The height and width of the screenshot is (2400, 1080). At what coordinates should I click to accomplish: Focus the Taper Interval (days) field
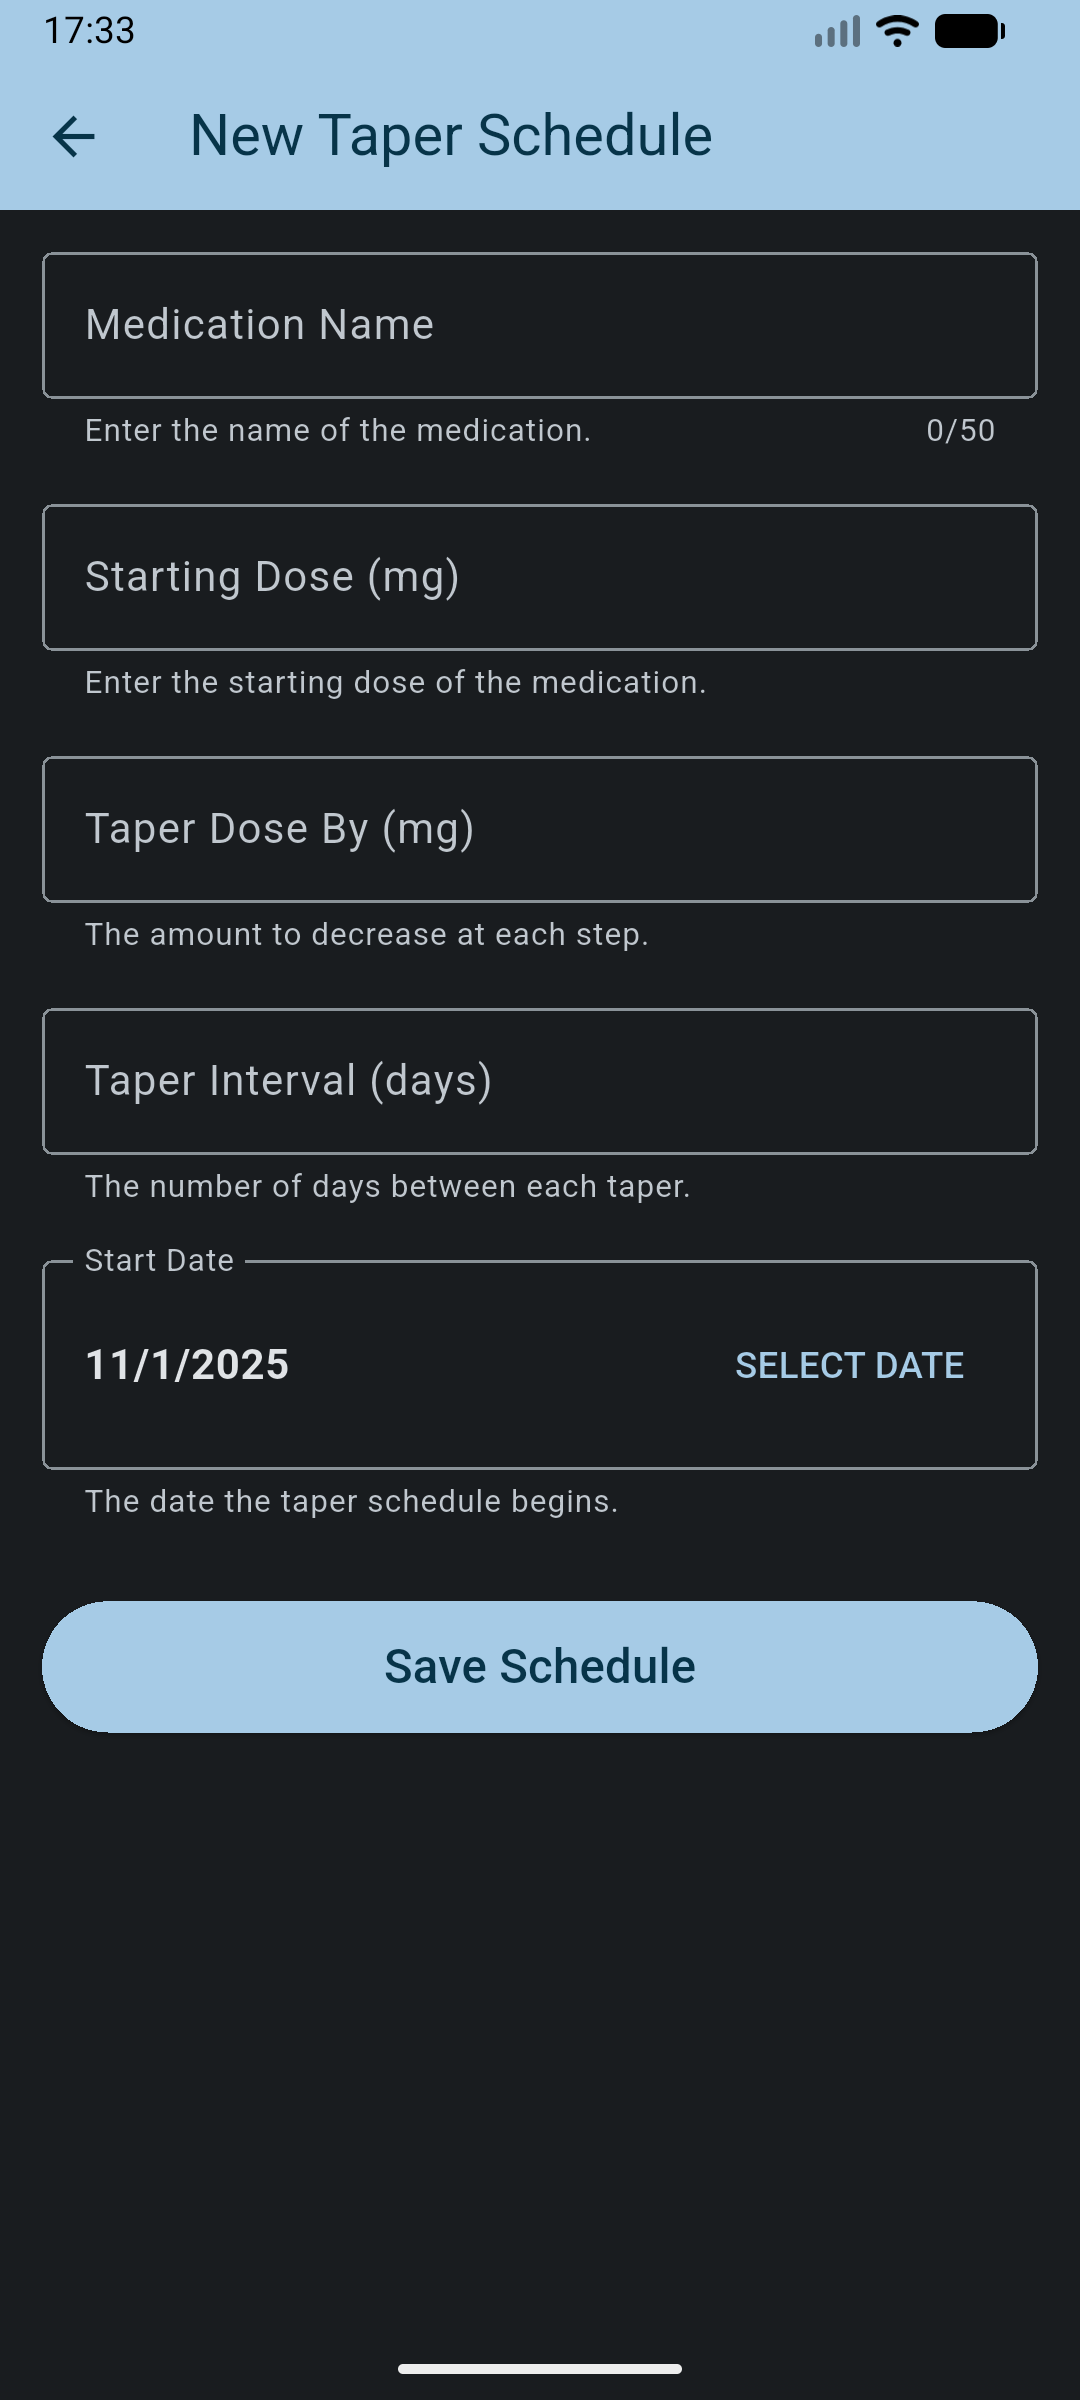tap(540, 1081)
